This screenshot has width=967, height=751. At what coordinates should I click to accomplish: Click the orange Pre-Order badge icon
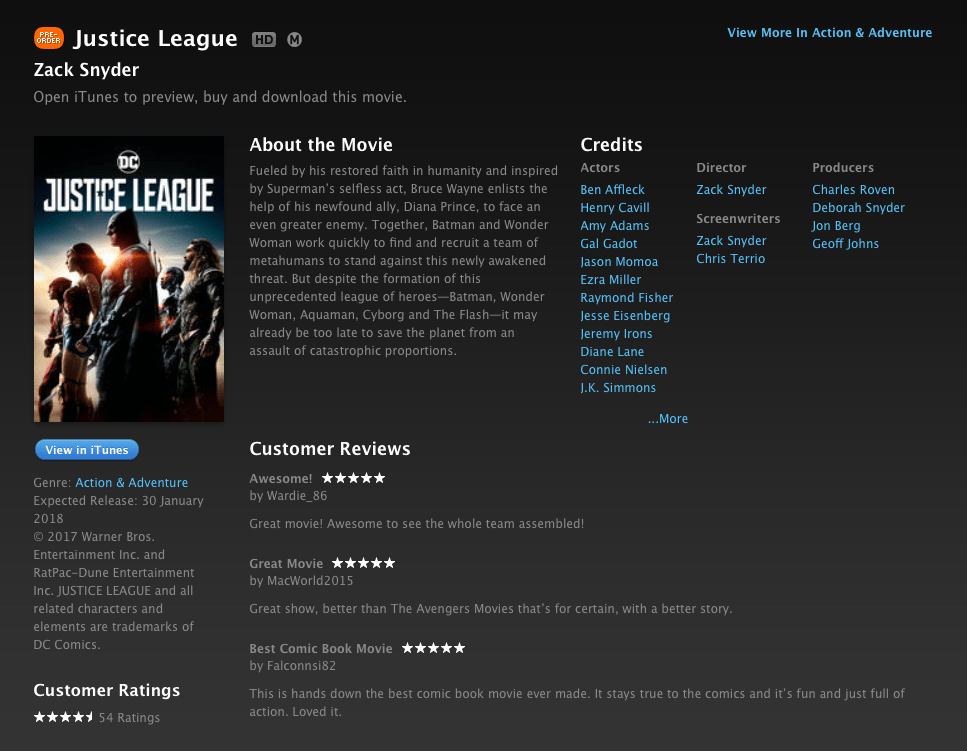tap(49, 38)
